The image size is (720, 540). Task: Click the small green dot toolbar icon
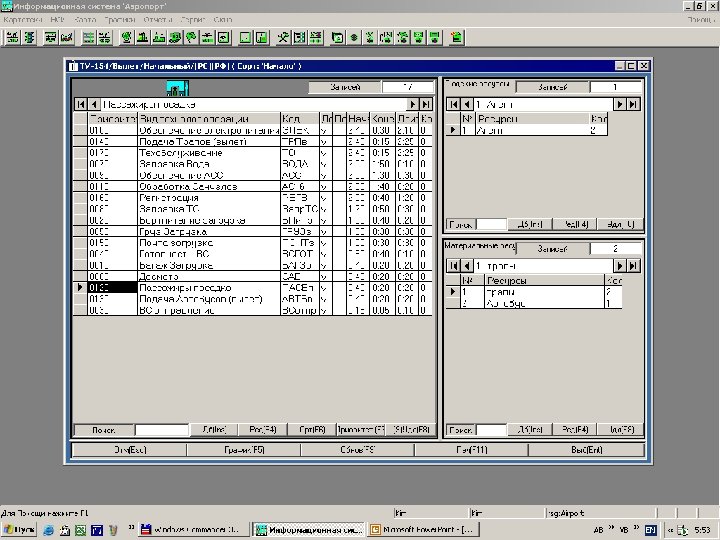tap(354, 37)
